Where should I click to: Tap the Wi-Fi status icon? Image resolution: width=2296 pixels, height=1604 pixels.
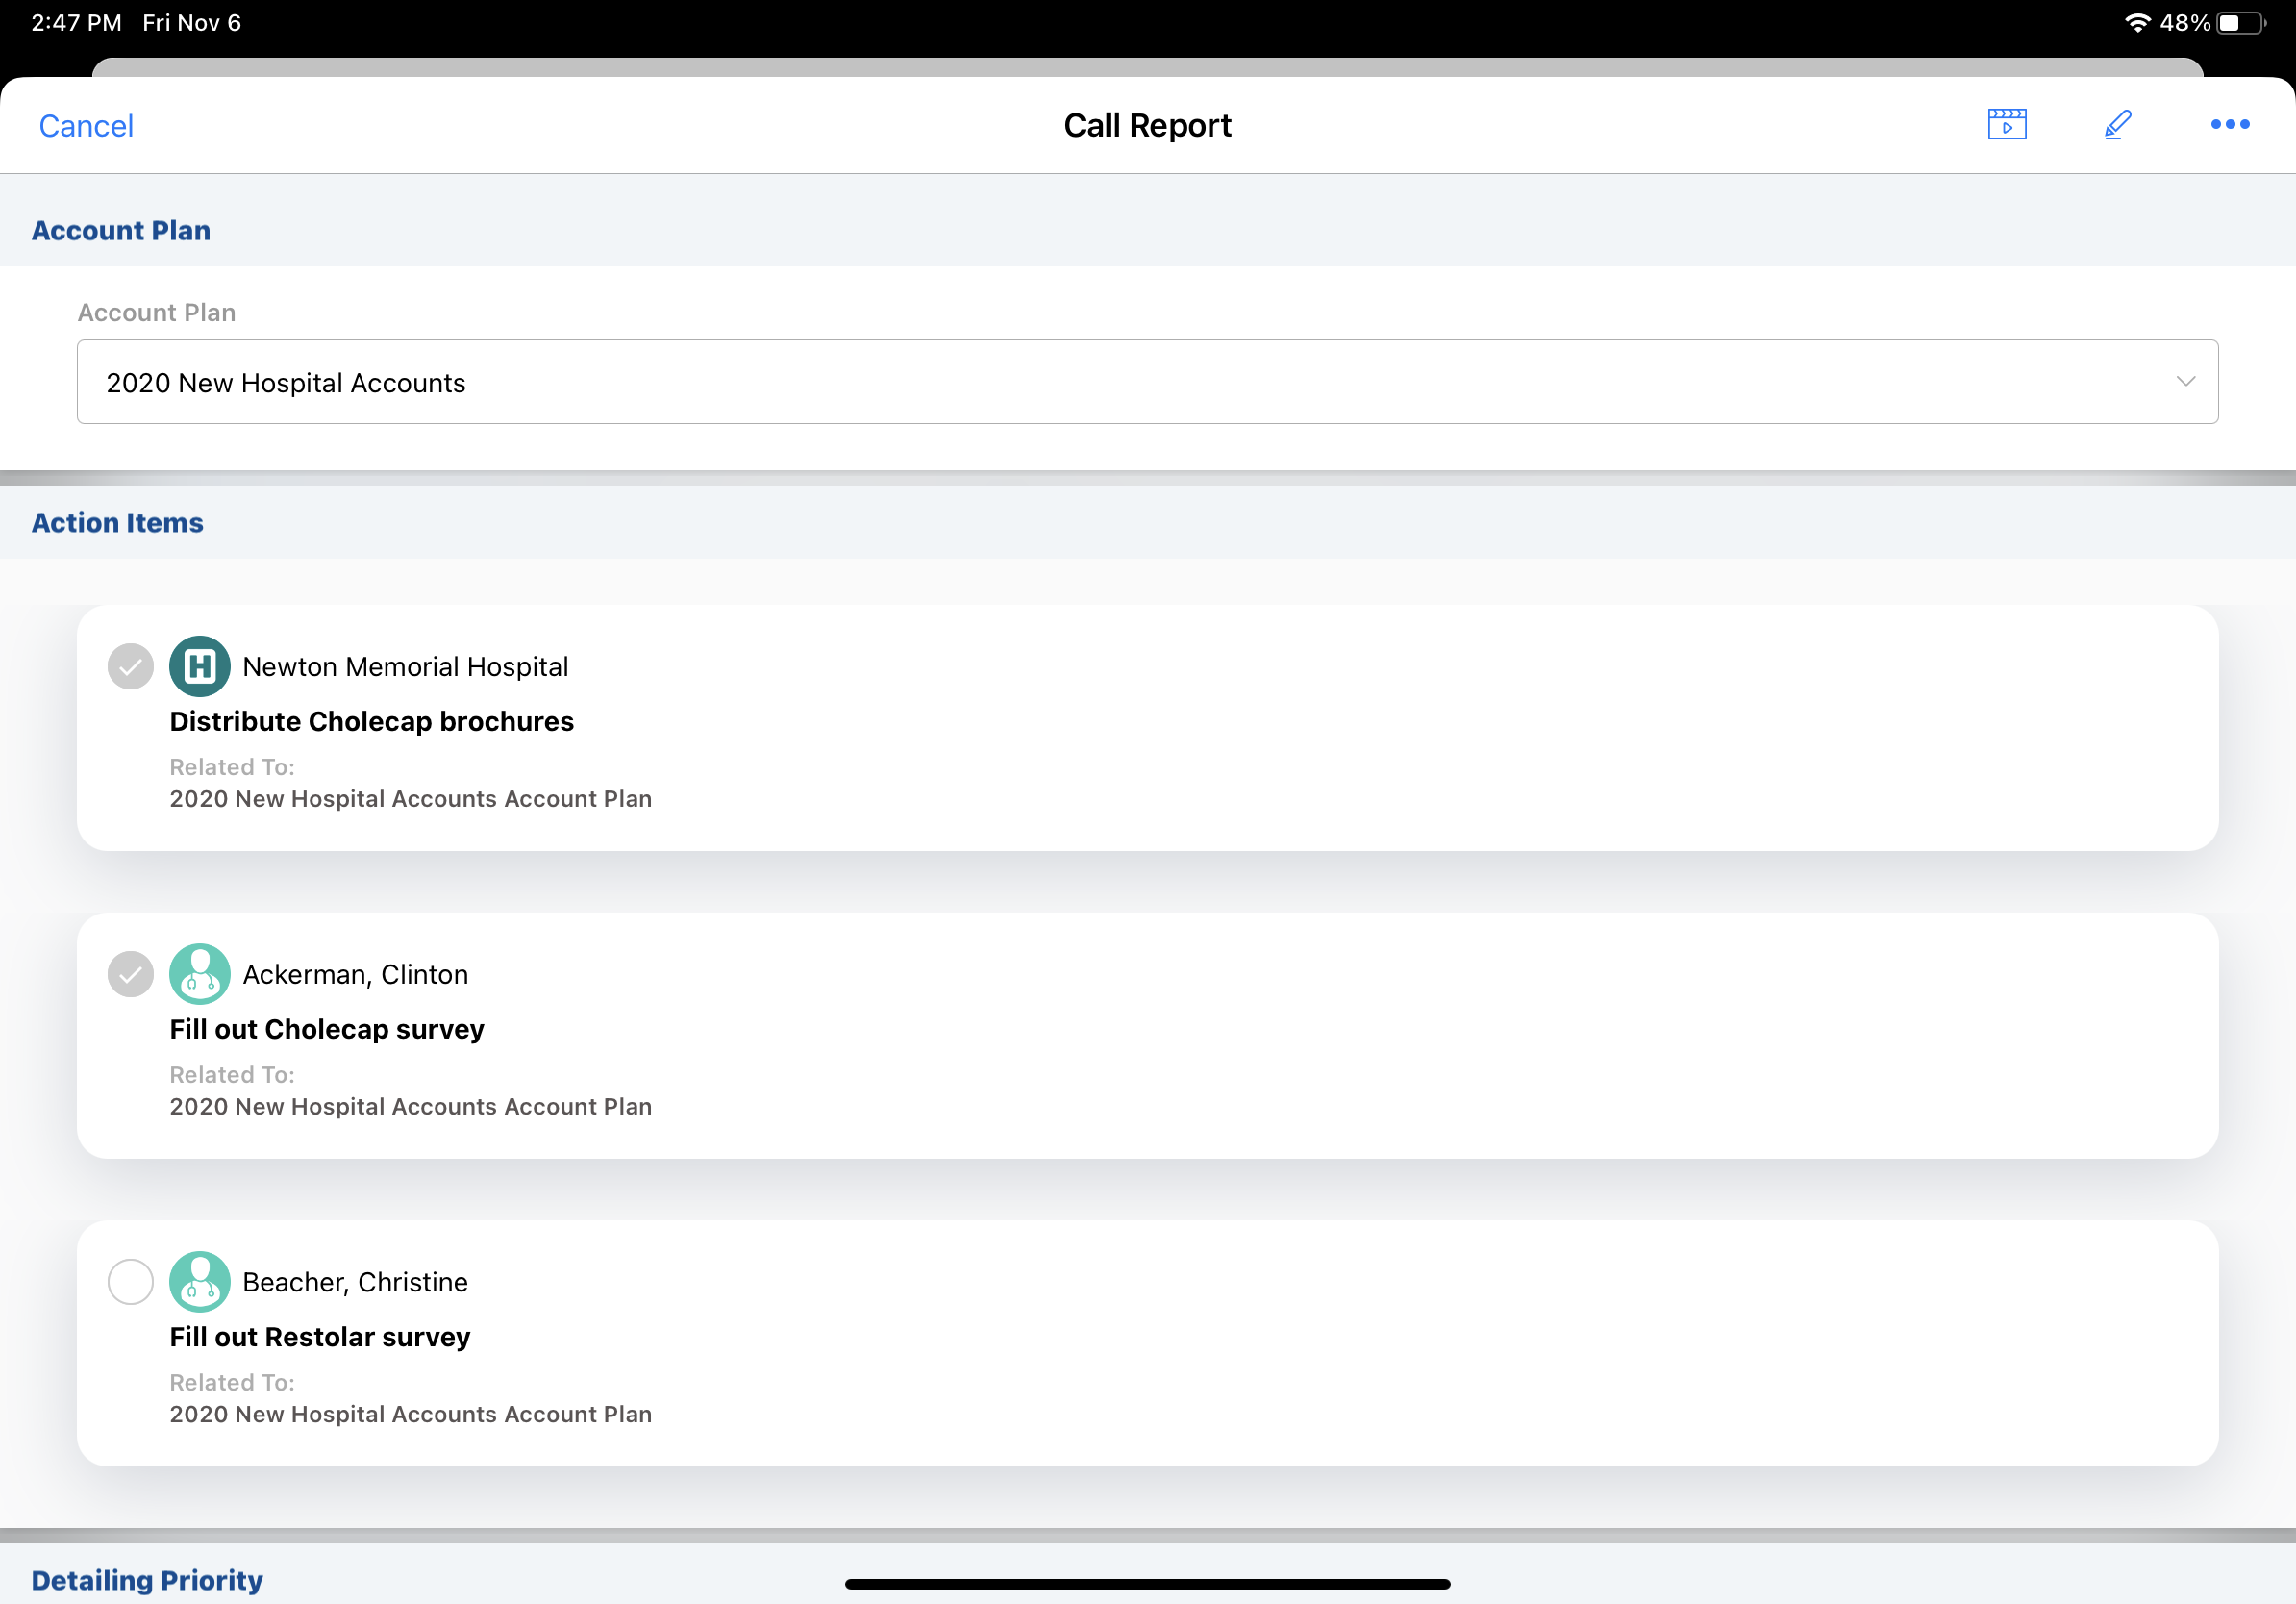click(2137, 22)
